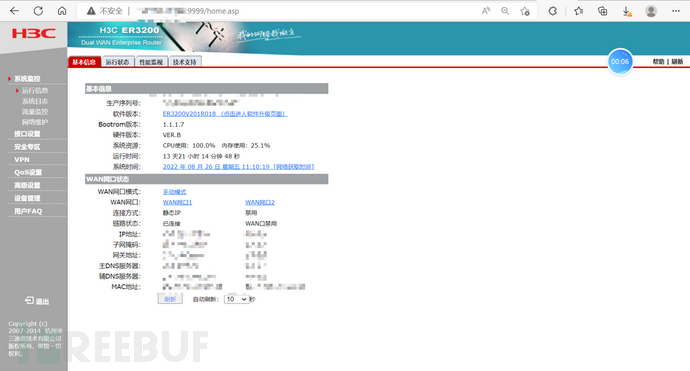Open the browser profile avatar
690x371 pixels.
click(651, 11)
